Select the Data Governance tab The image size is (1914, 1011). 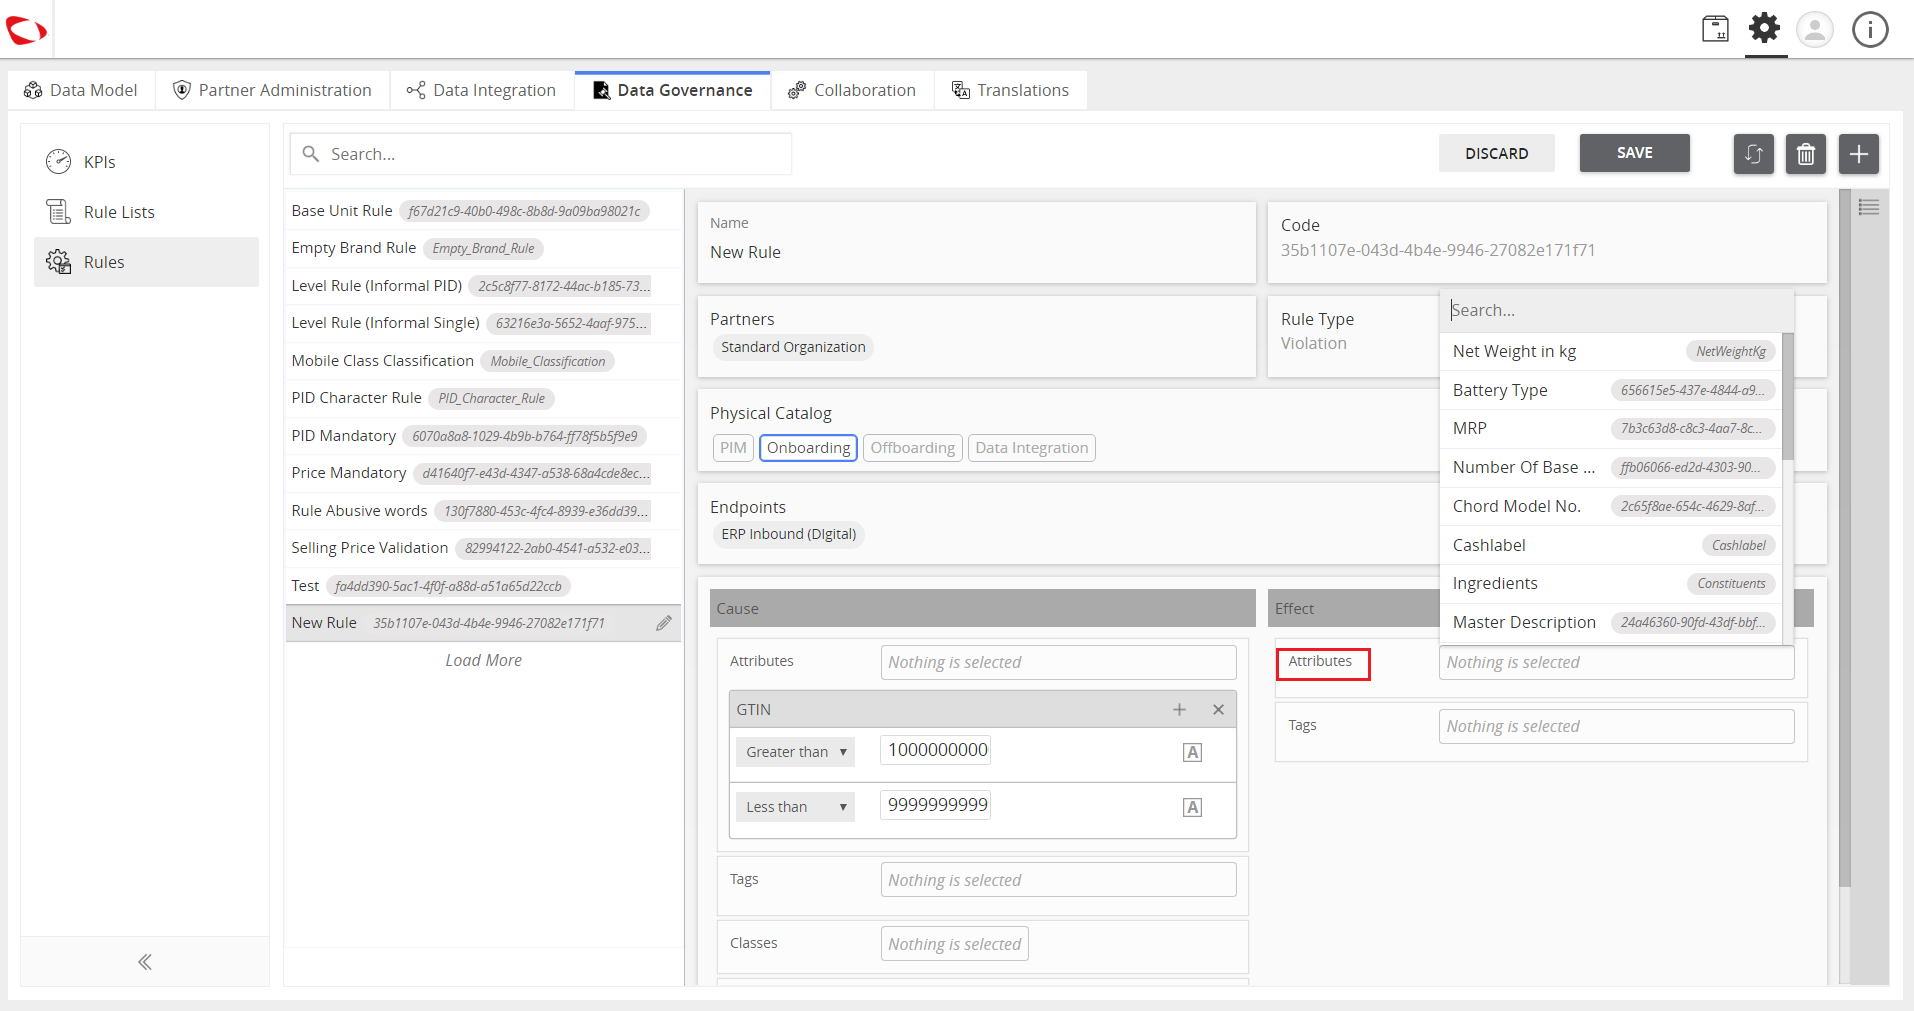pyautogui.click(x=672, y=90)
